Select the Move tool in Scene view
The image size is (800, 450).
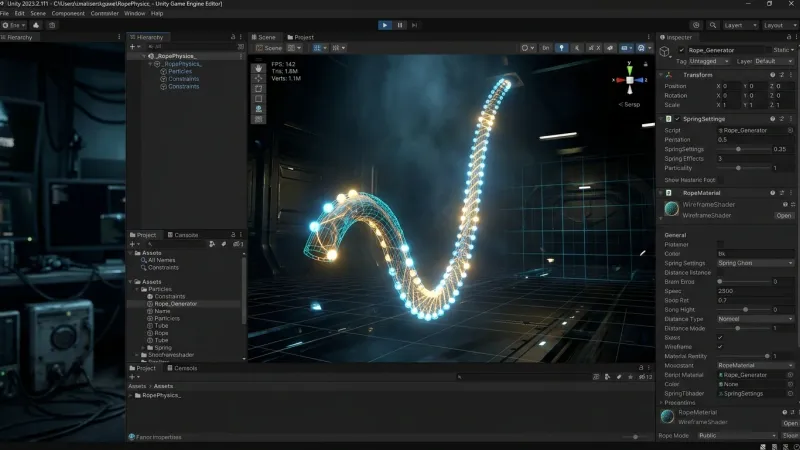click(259, 79)
